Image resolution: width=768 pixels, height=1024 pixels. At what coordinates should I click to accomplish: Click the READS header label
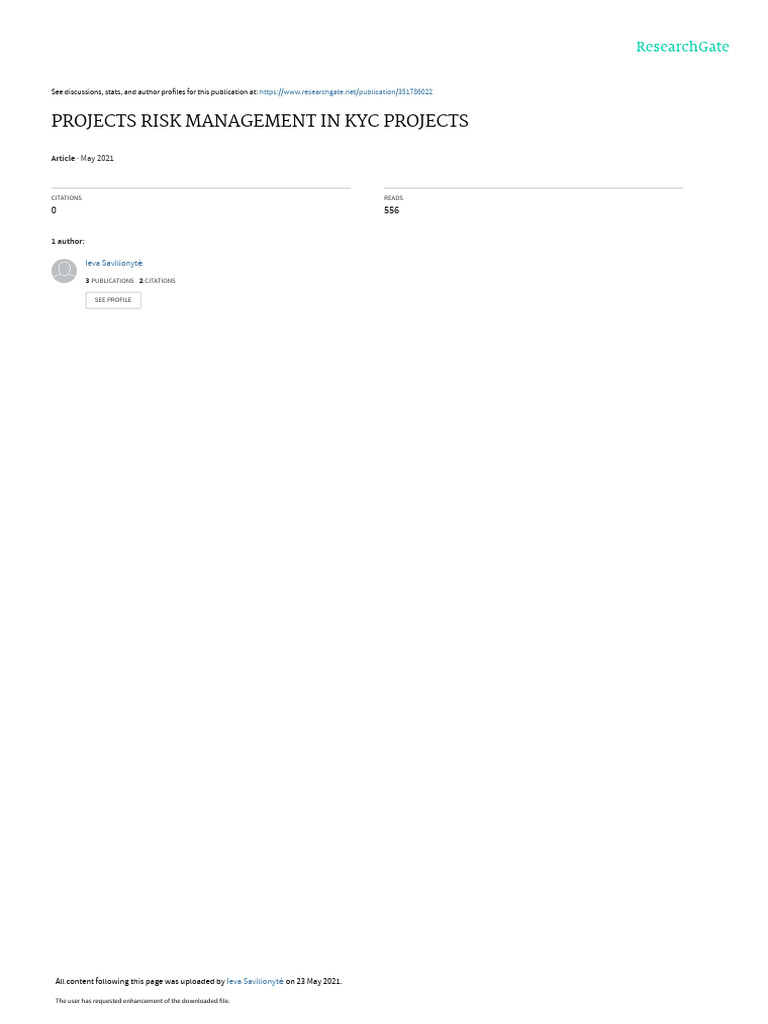[x=393, y=198]
